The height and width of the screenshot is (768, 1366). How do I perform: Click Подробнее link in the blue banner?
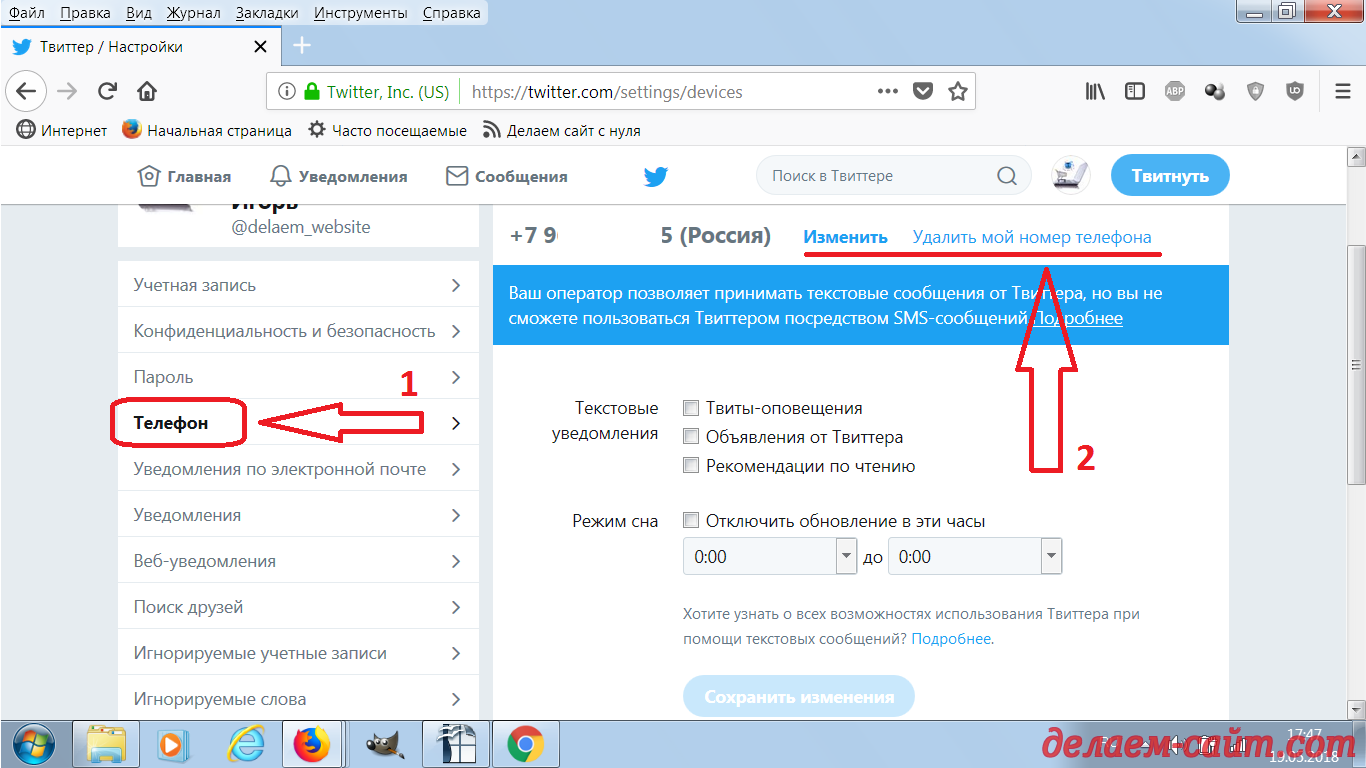[x=1077, y=318]
